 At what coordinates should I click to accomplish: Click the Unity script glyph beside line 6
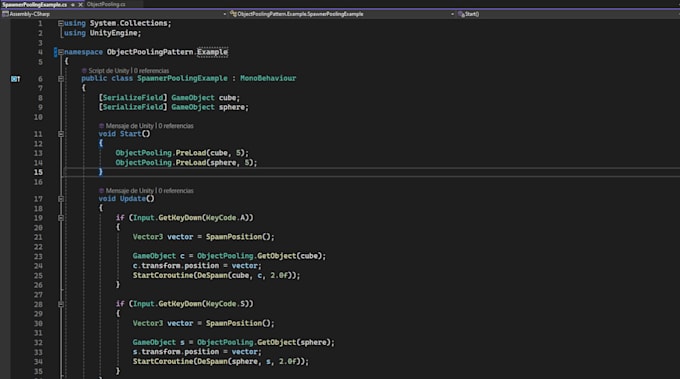point(16,79)
